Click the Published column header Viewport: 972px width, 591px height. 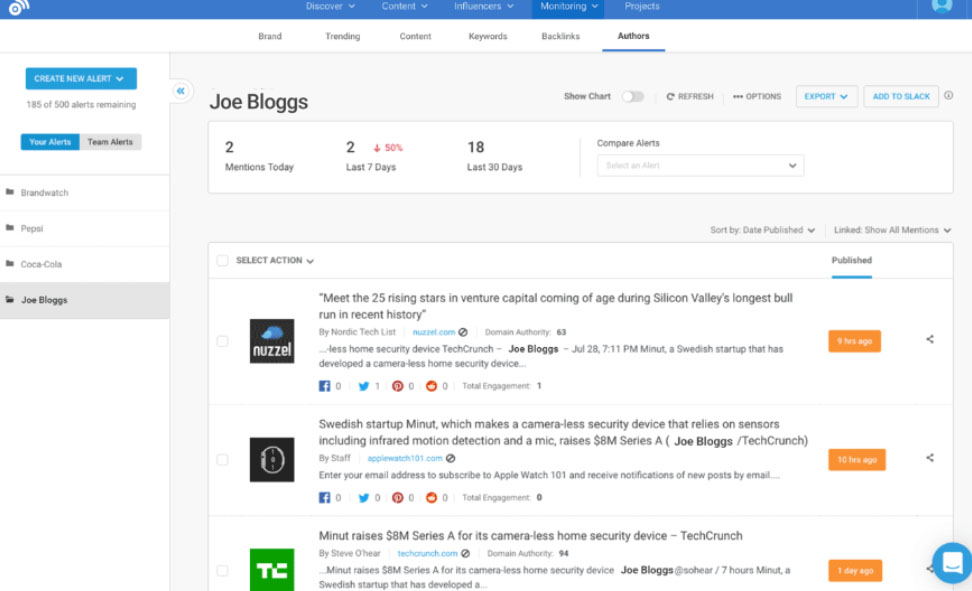[x=852, y=260]
